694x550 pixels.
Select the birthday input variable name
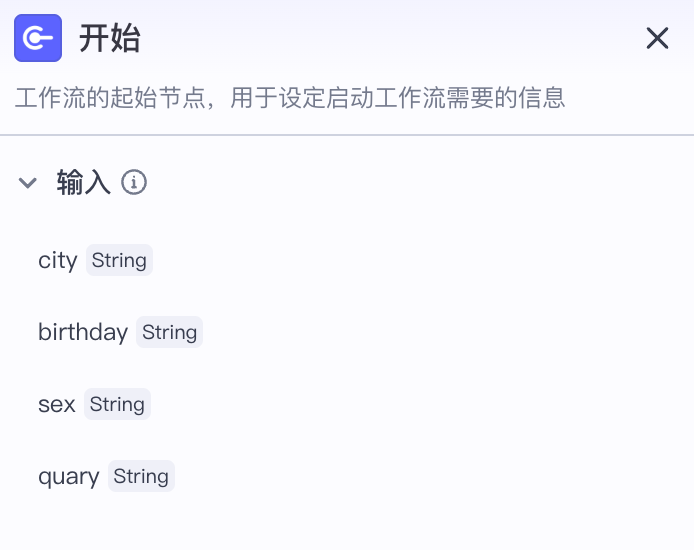83,332
